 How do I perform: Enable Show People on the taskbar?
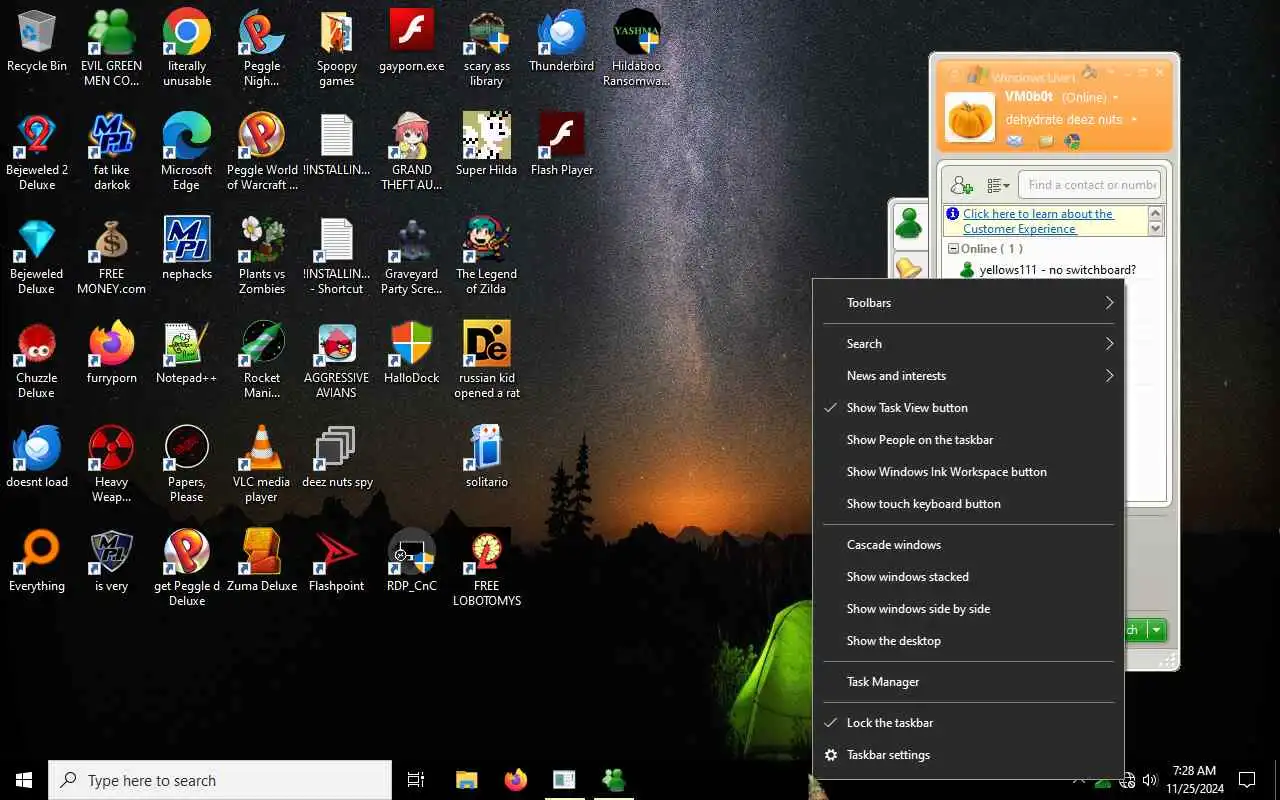pyautogui.click(x=968, y=440)
